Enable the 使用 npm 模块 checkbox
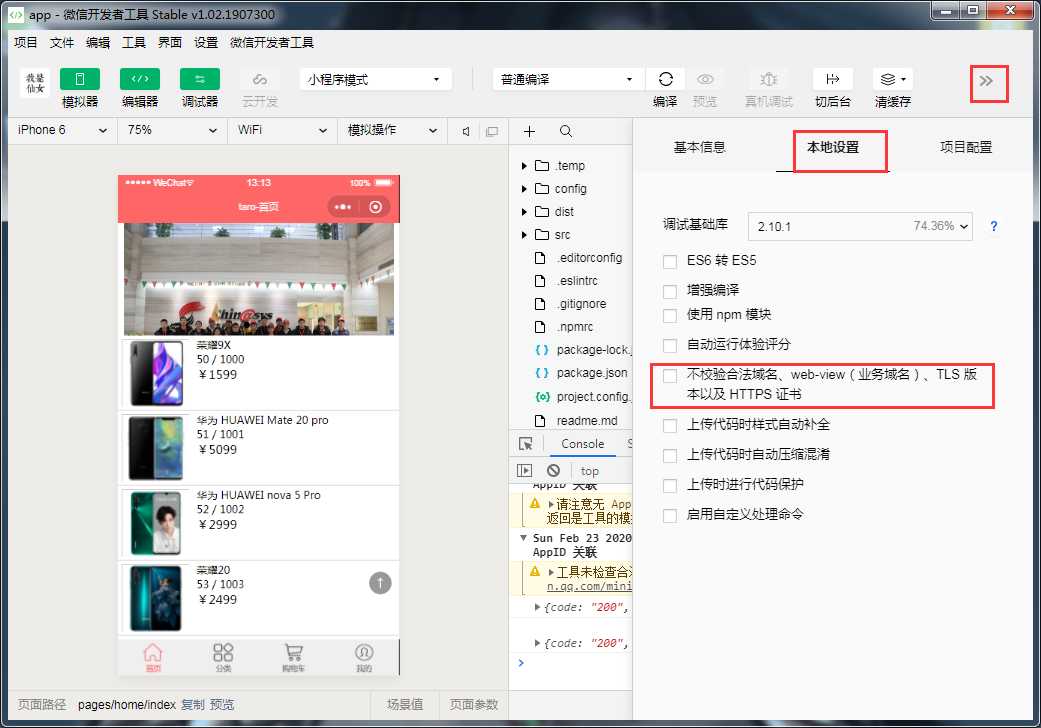The height and width of the screenshot is (728, 1041). coord(670,316)
